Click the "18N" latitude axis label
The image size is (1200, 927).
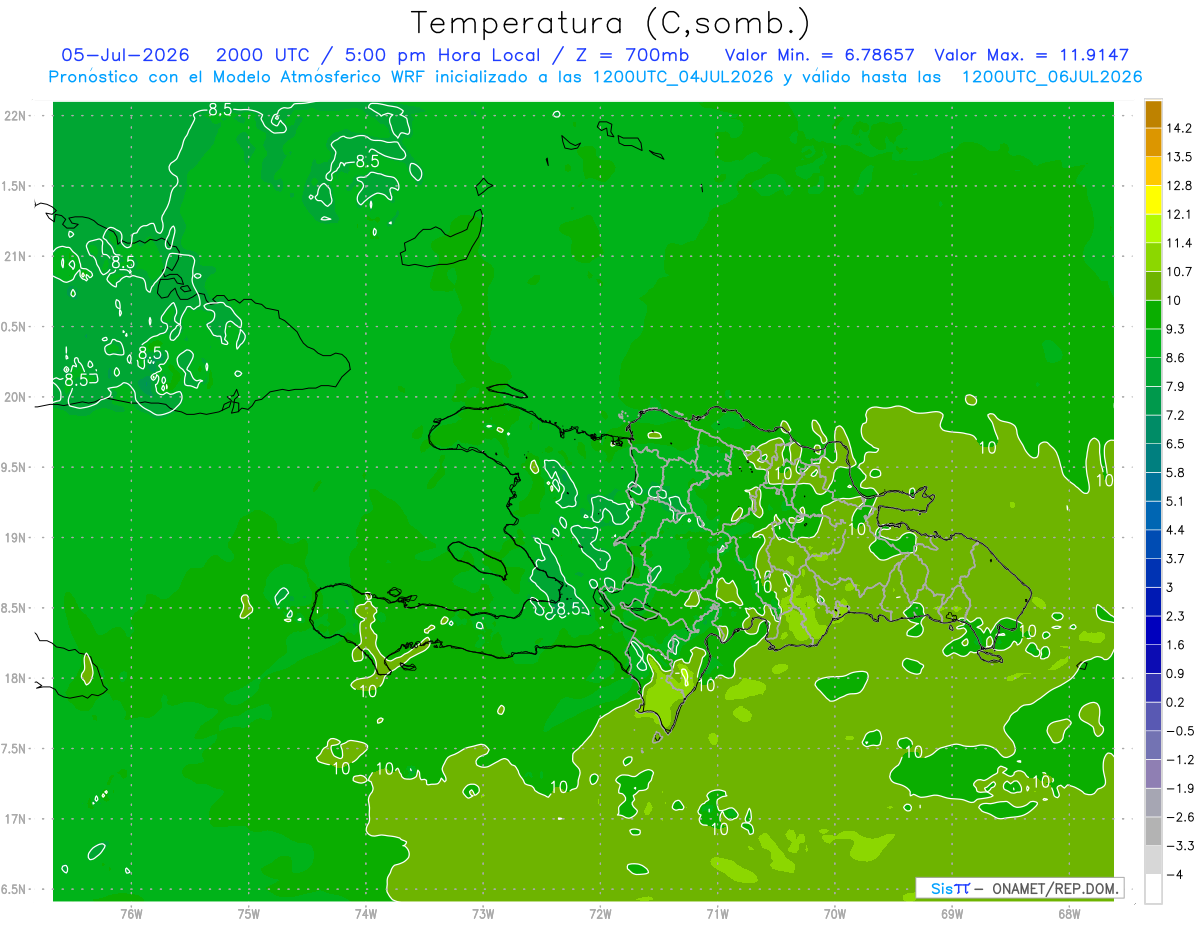click(17, 679)
